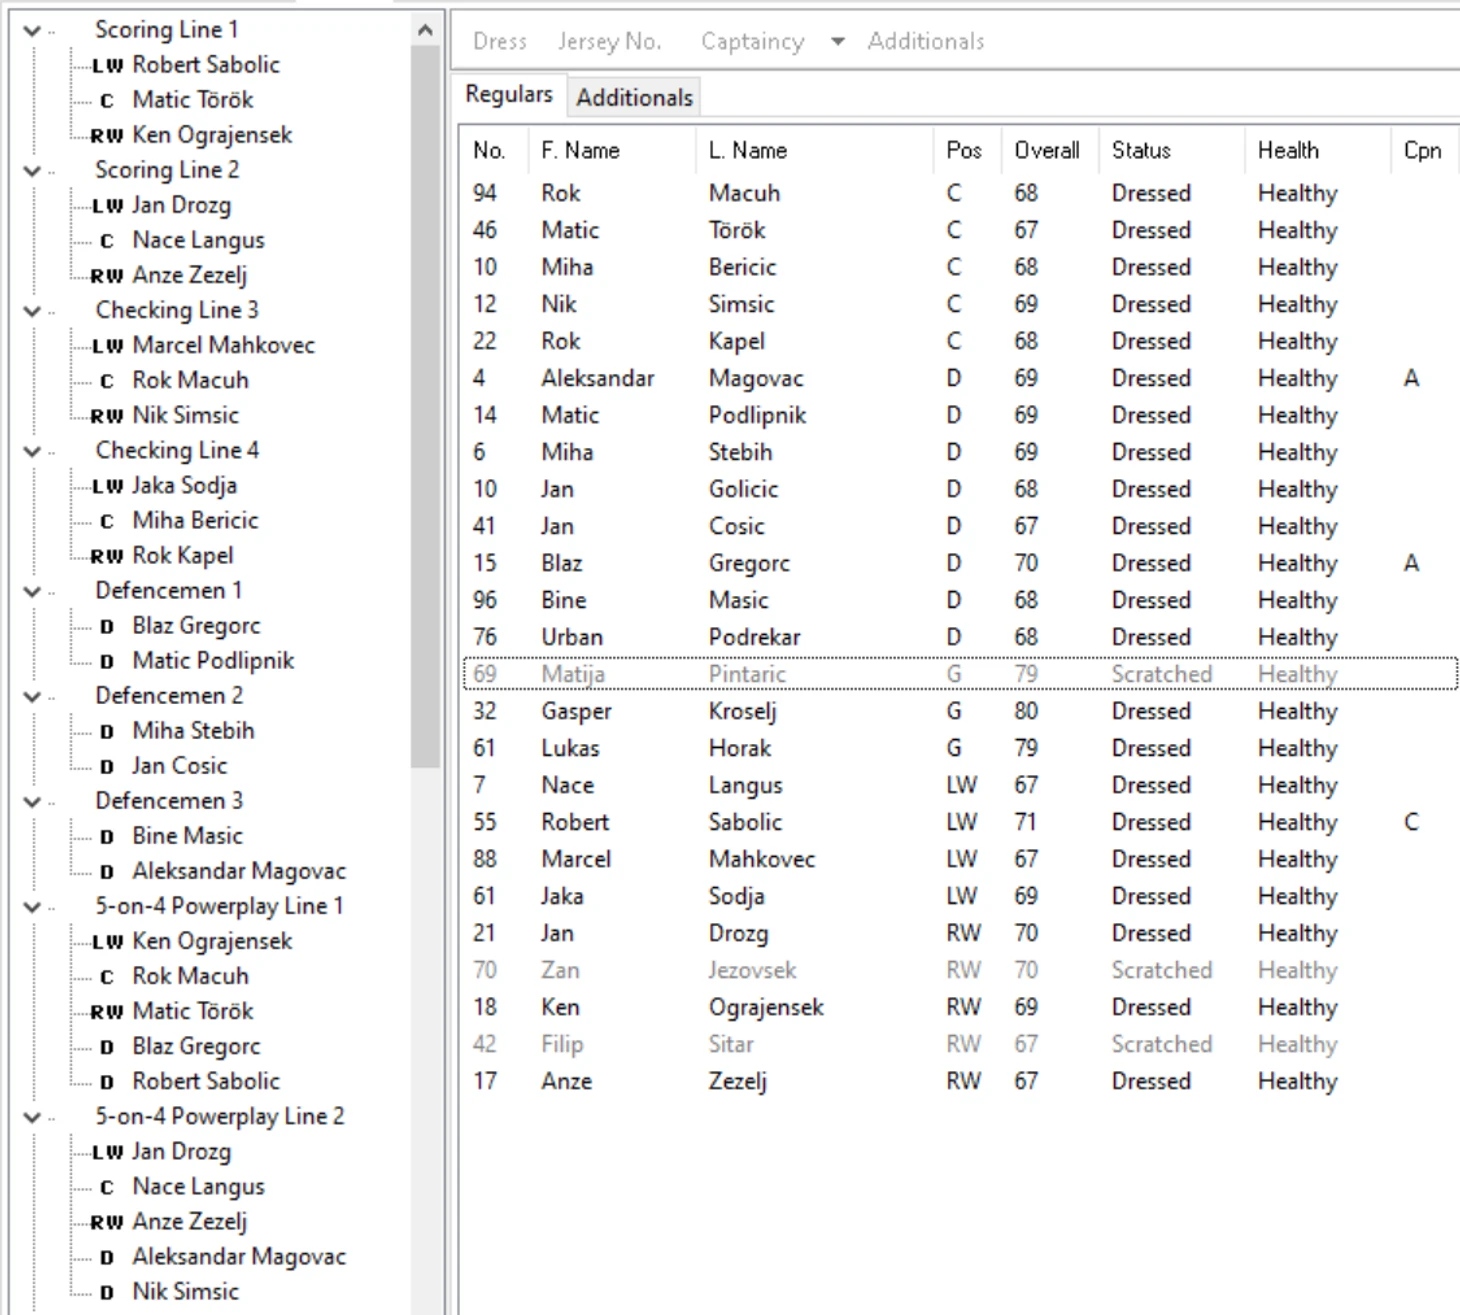Click the Additionals toolbar button

click(926, 41)
